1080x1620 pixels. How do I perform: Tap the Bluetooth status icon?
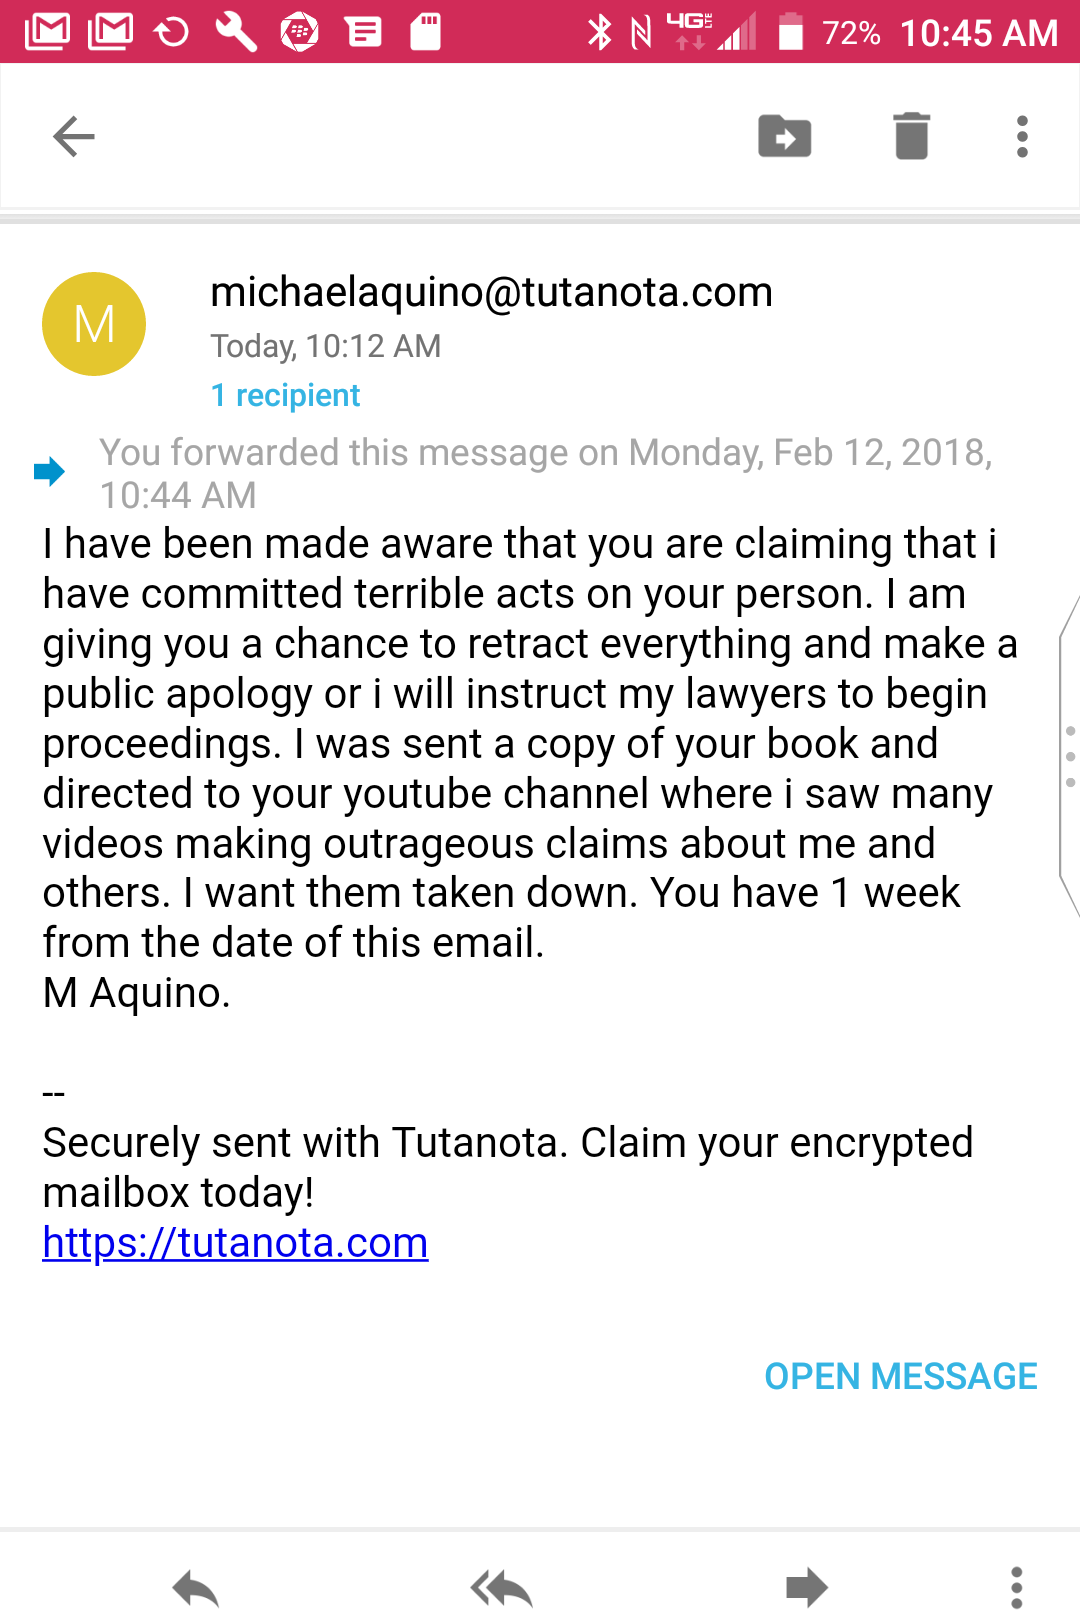[599, 32]
